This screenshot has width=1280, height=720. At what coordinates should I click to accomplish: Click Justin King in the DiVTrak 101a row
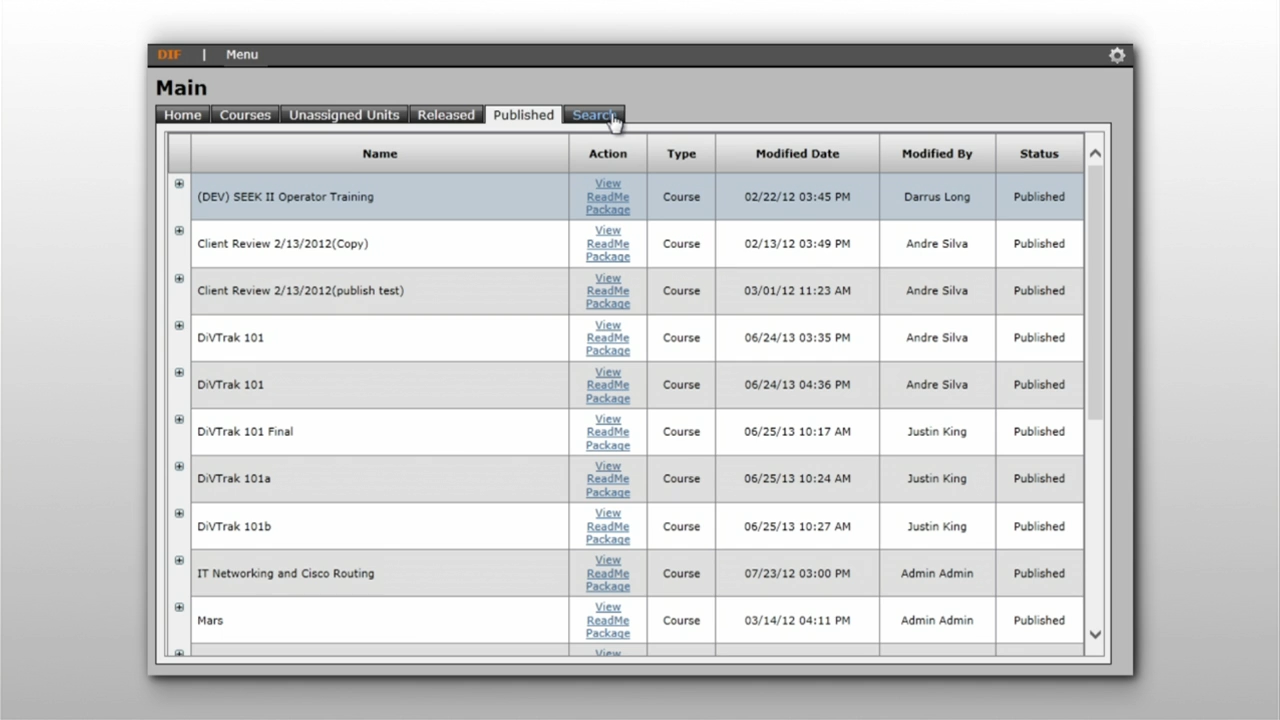(937, 479)
